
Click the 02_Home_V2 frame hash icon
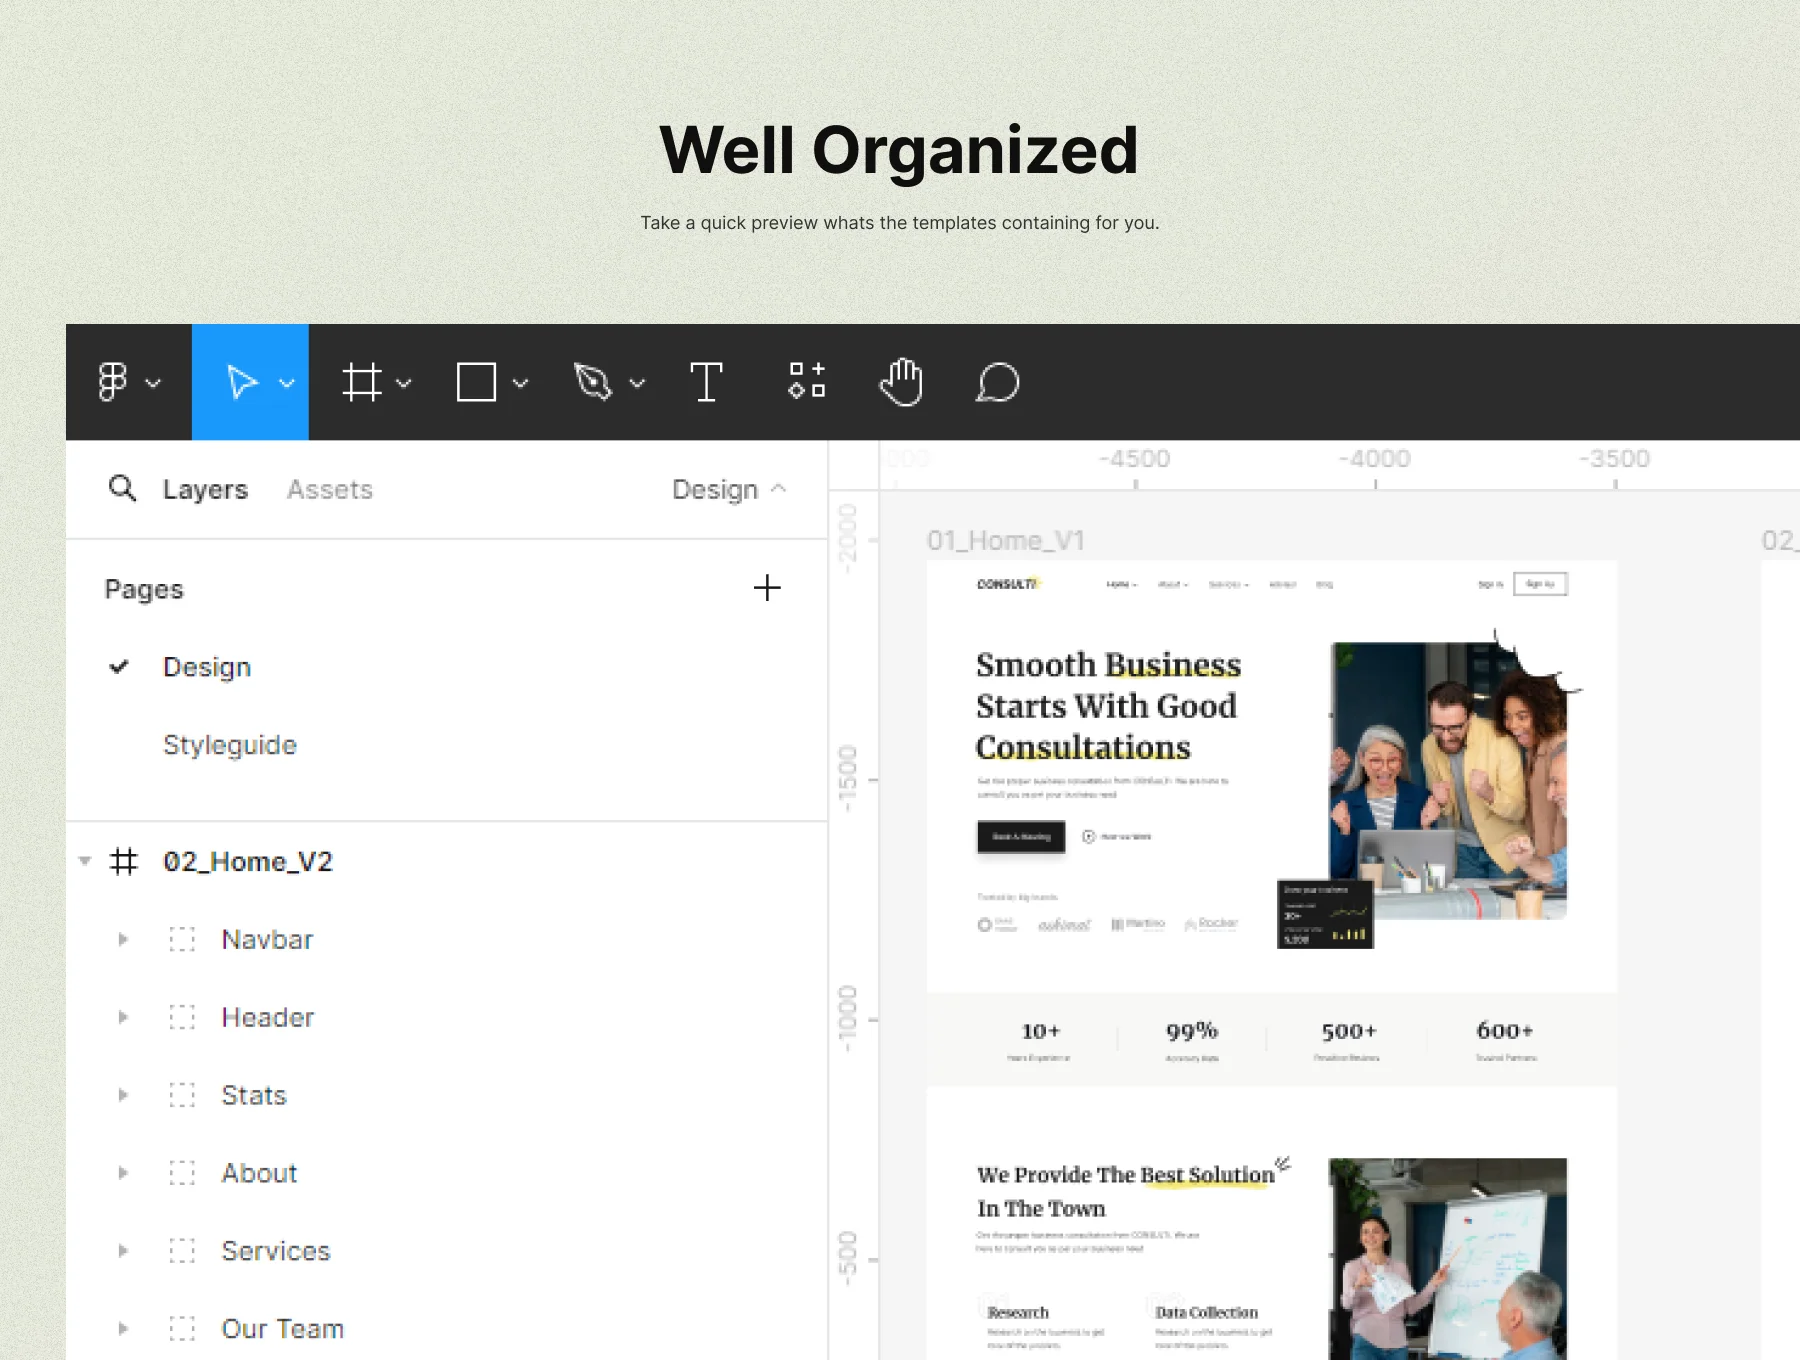[123, 861]
